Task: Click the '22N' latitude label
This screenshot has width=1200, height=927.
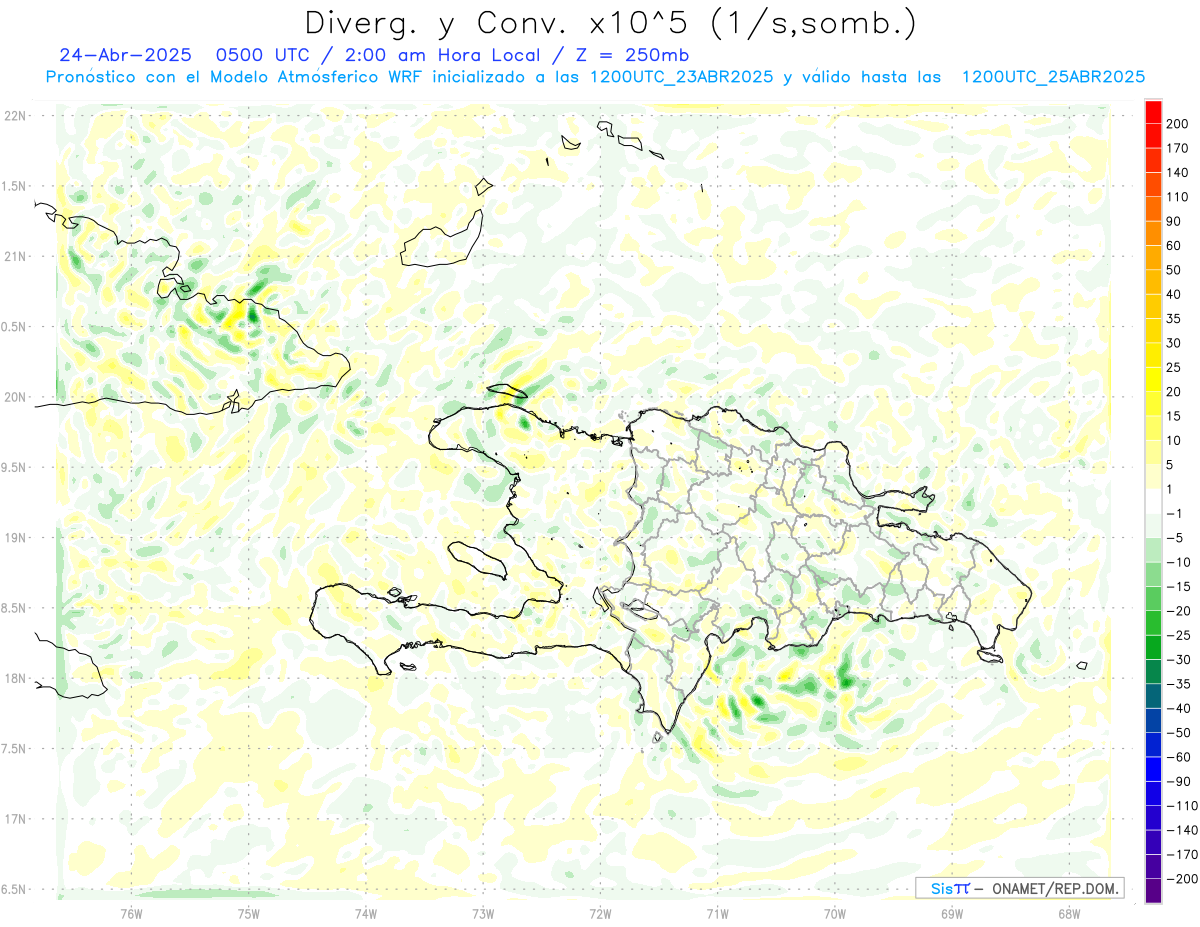Action: click(x=15, y=116)
